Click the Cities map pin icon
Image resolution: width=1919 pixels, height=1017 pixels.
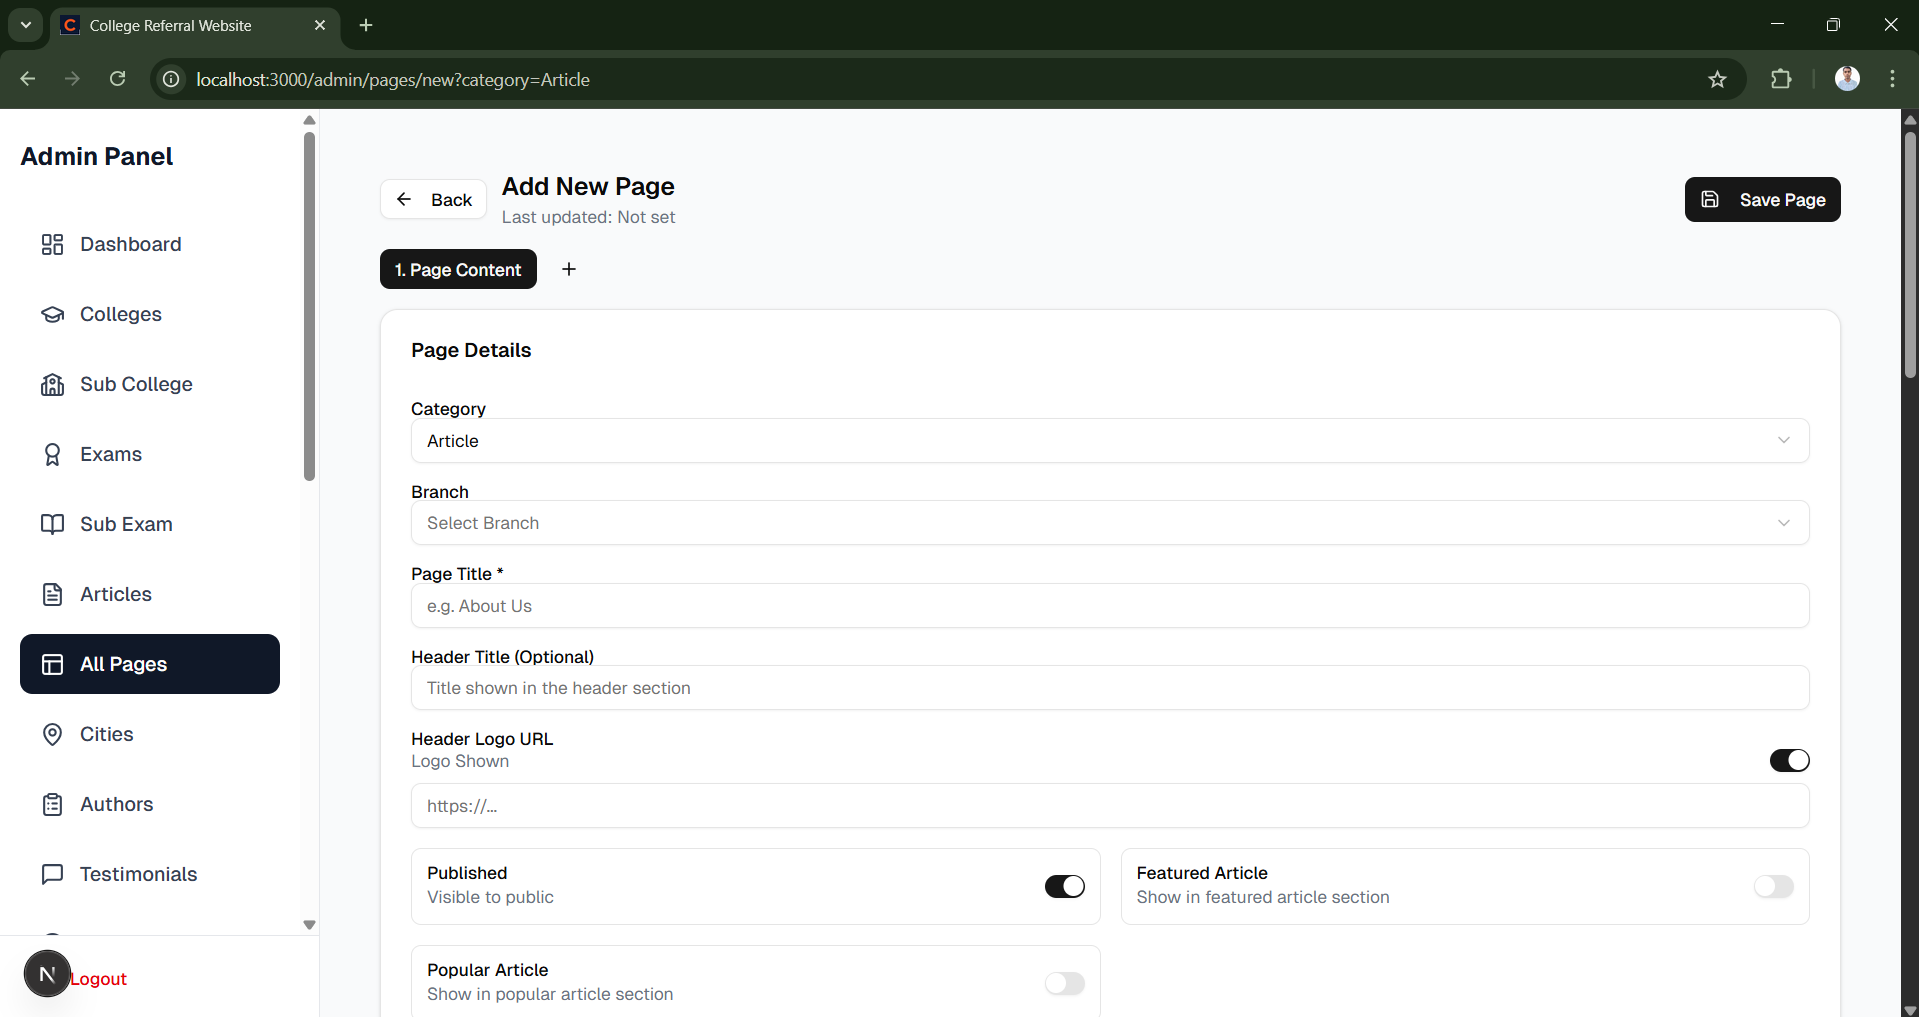[x=52, y=734]
